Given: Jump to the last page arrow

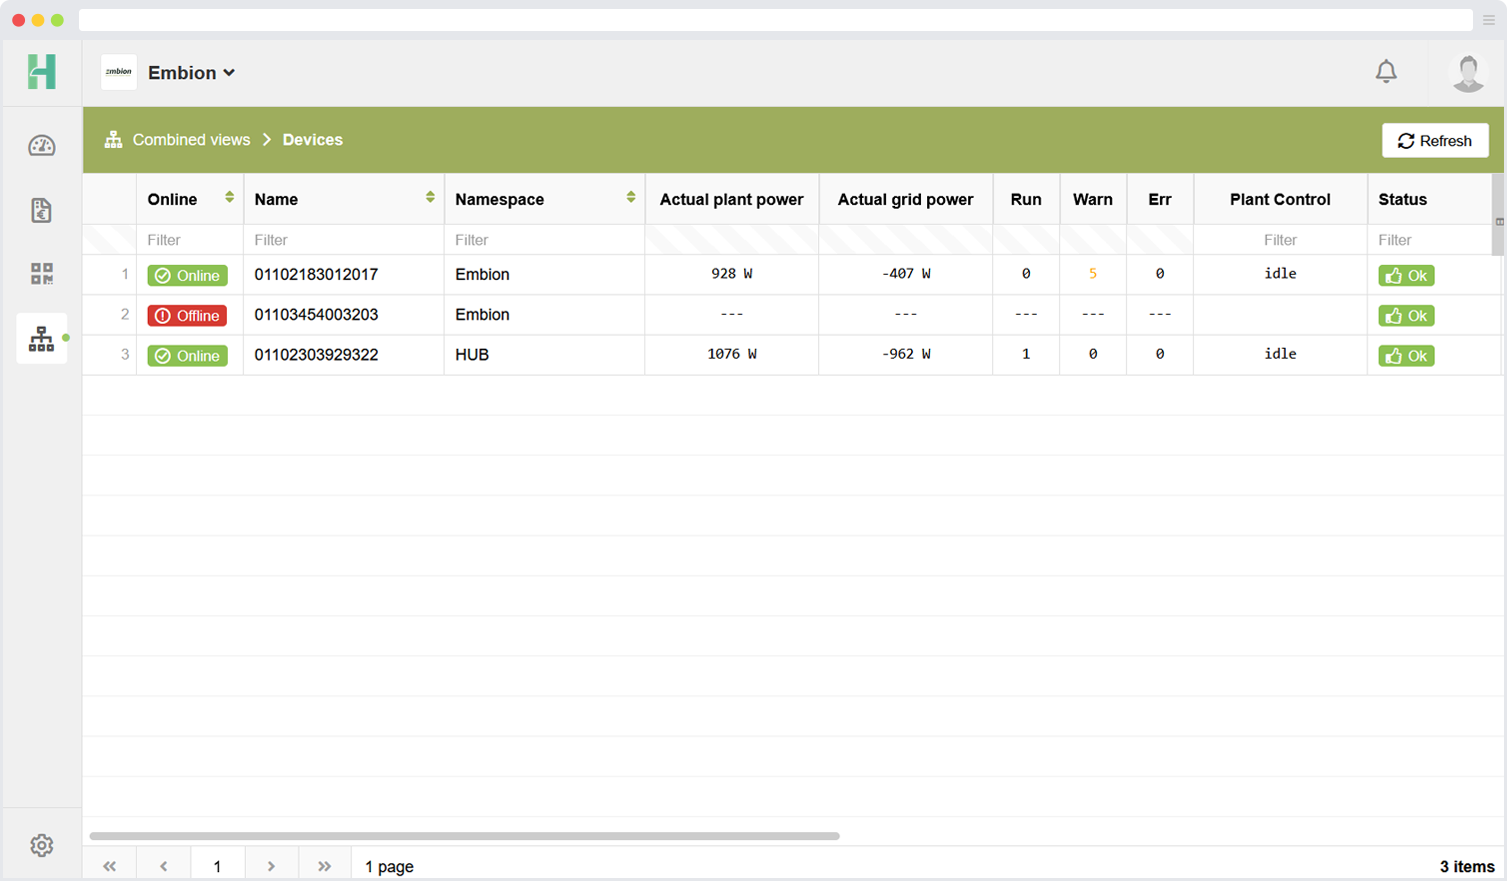Looking at the screenshot, I should click(x=324, y=866).
